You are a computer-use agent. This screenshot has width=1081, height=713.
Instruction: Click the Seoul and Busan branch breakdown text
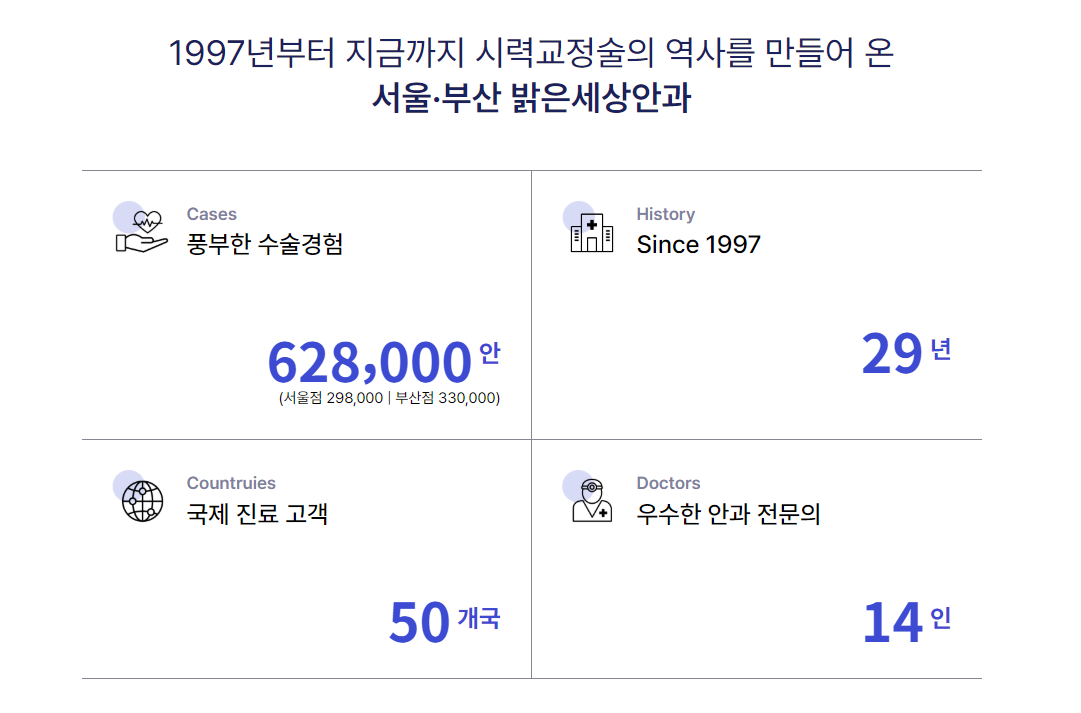coord(389,398)
